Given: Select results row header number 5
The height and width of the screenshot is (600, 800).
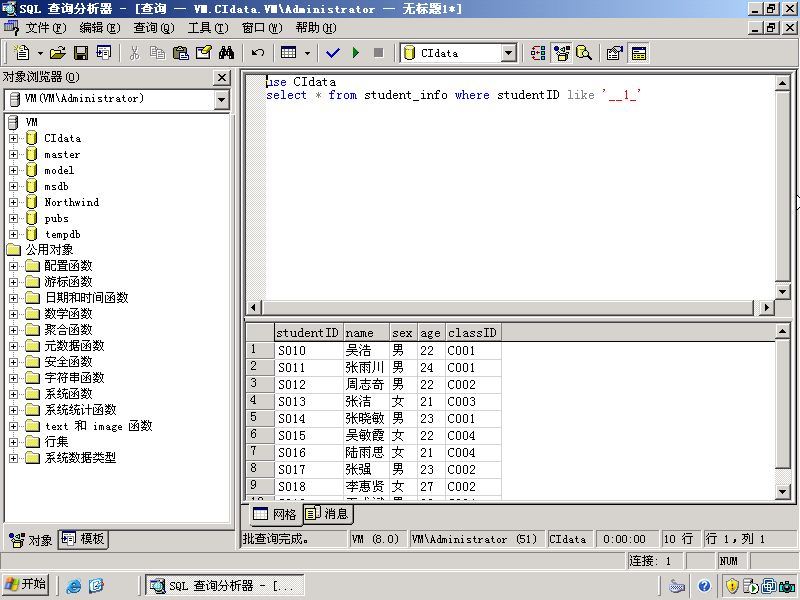Looking at the screenshot, I should (260, 418).
